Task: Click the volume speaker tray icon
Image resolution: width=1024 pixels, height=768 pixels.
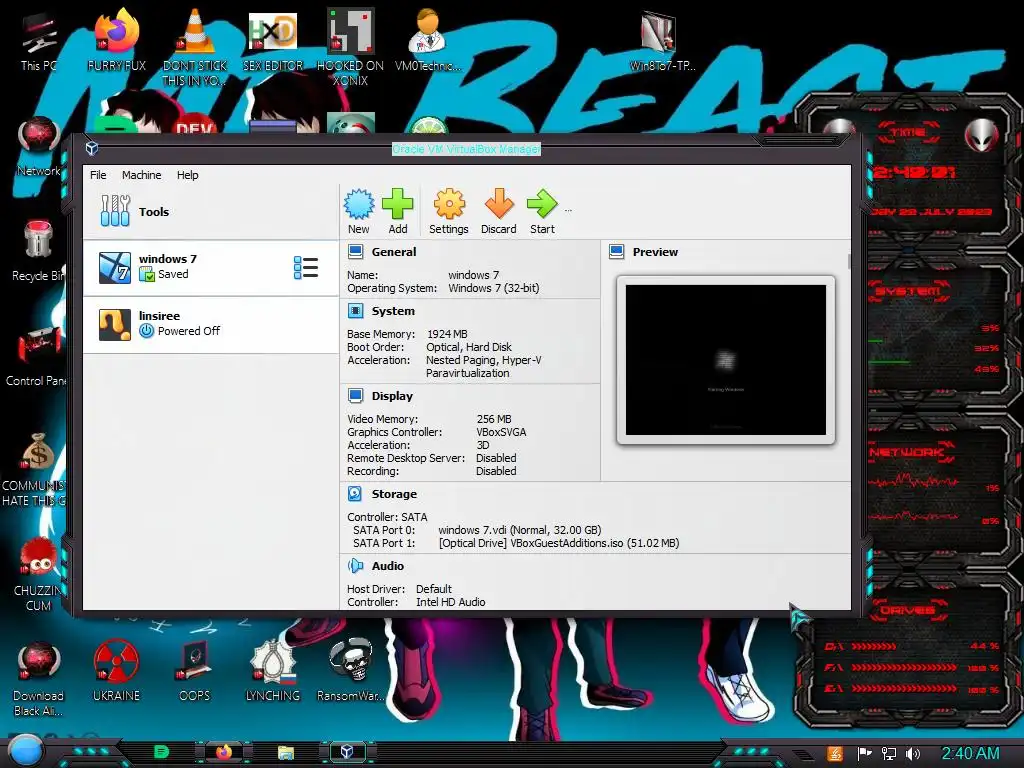Action: [x=913, y=754]
